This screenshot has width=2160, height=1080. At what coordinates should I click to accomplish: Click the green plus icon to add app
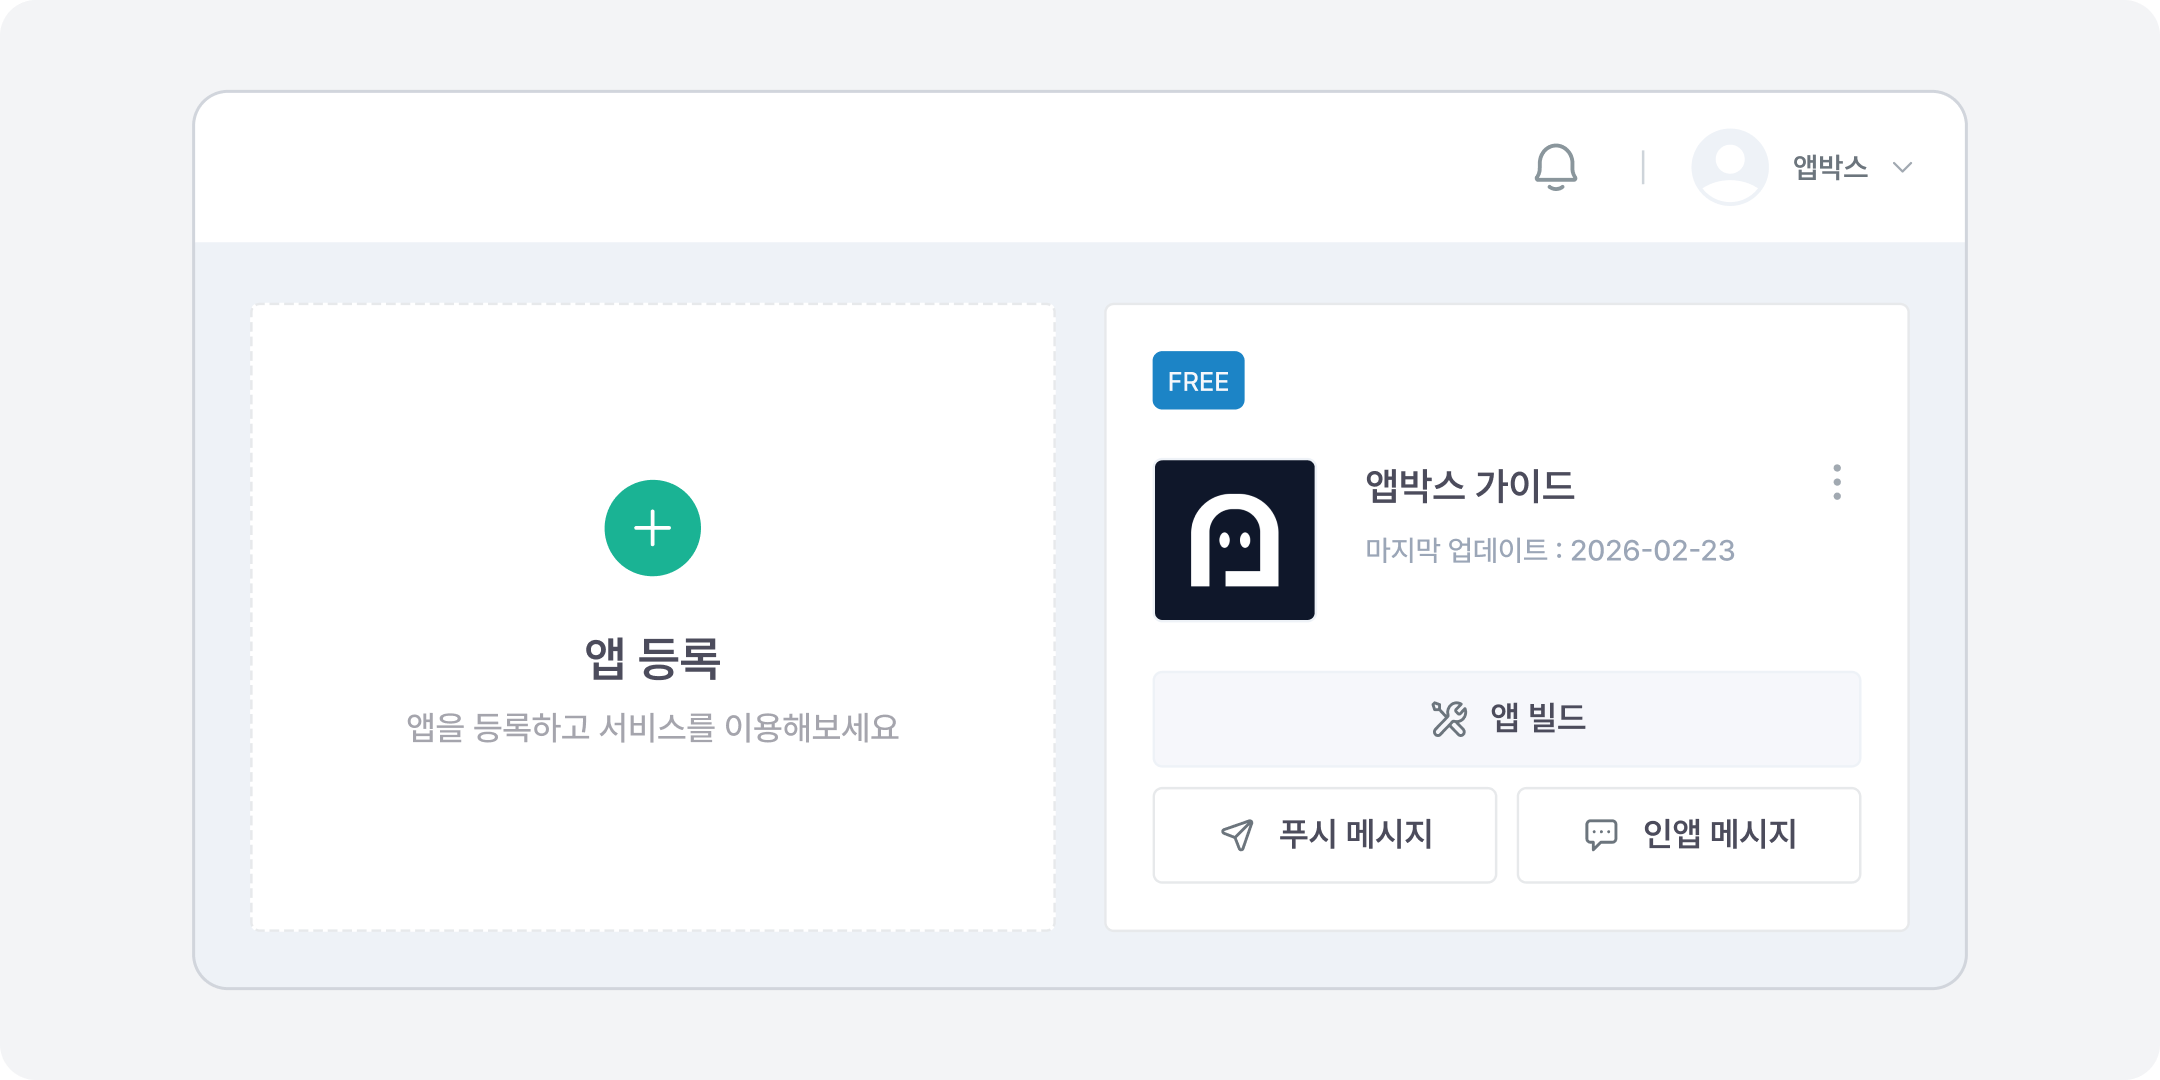(653, 528)
